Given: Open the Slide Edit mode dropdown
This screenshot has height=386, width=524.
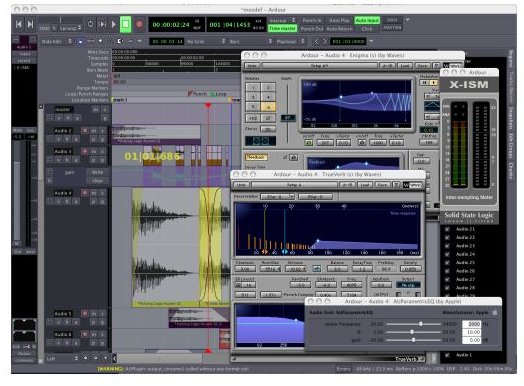Looking at the screenshot, I should 56,41.
